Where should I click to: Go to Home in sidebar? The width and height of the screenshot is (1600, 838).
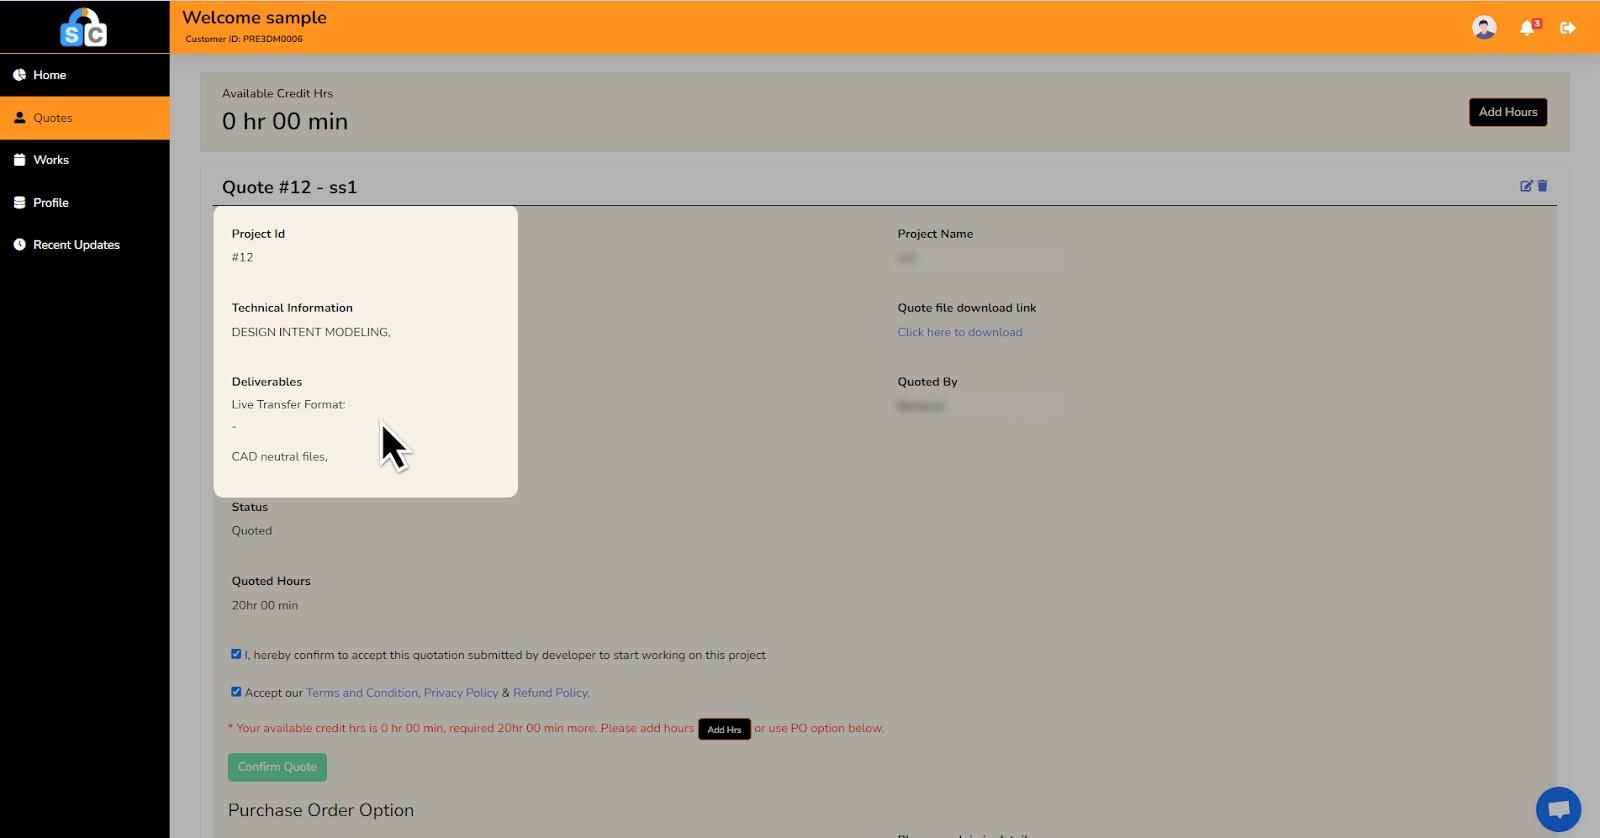click(85, 75)
